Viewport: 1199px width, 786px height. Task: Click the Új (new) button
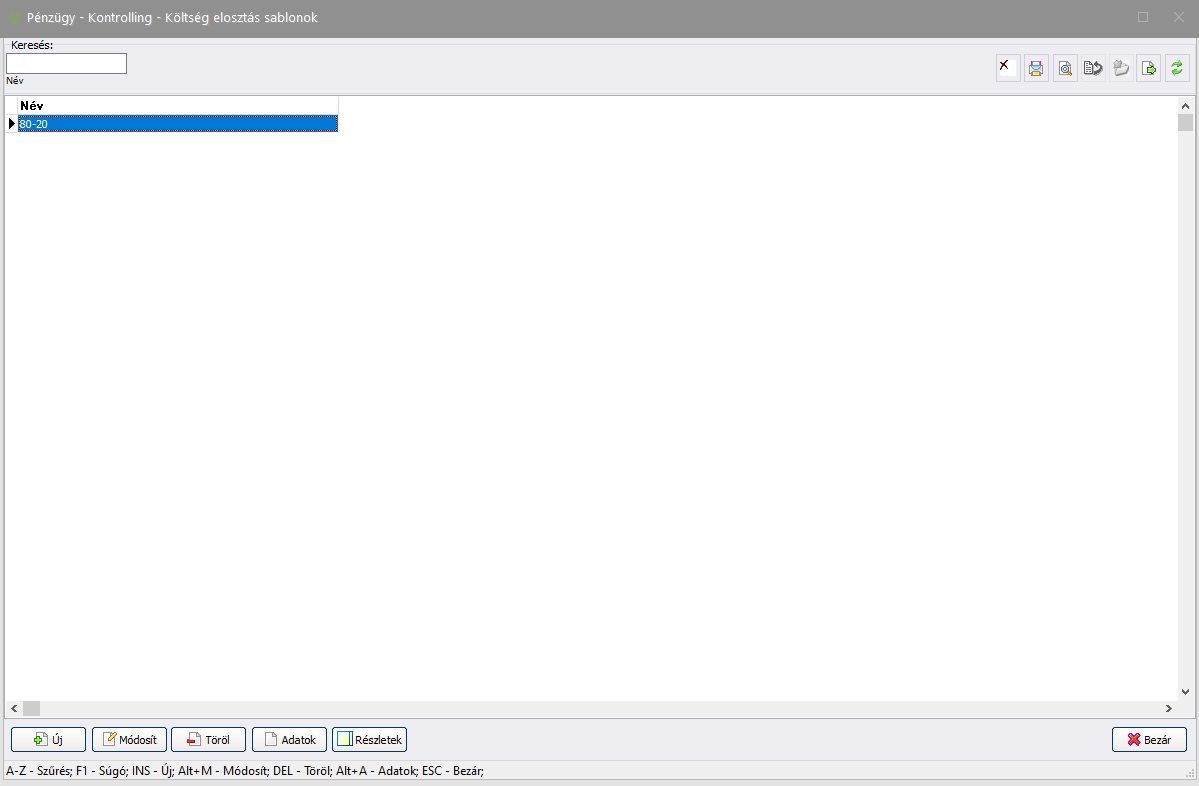(x=48, y=740)
